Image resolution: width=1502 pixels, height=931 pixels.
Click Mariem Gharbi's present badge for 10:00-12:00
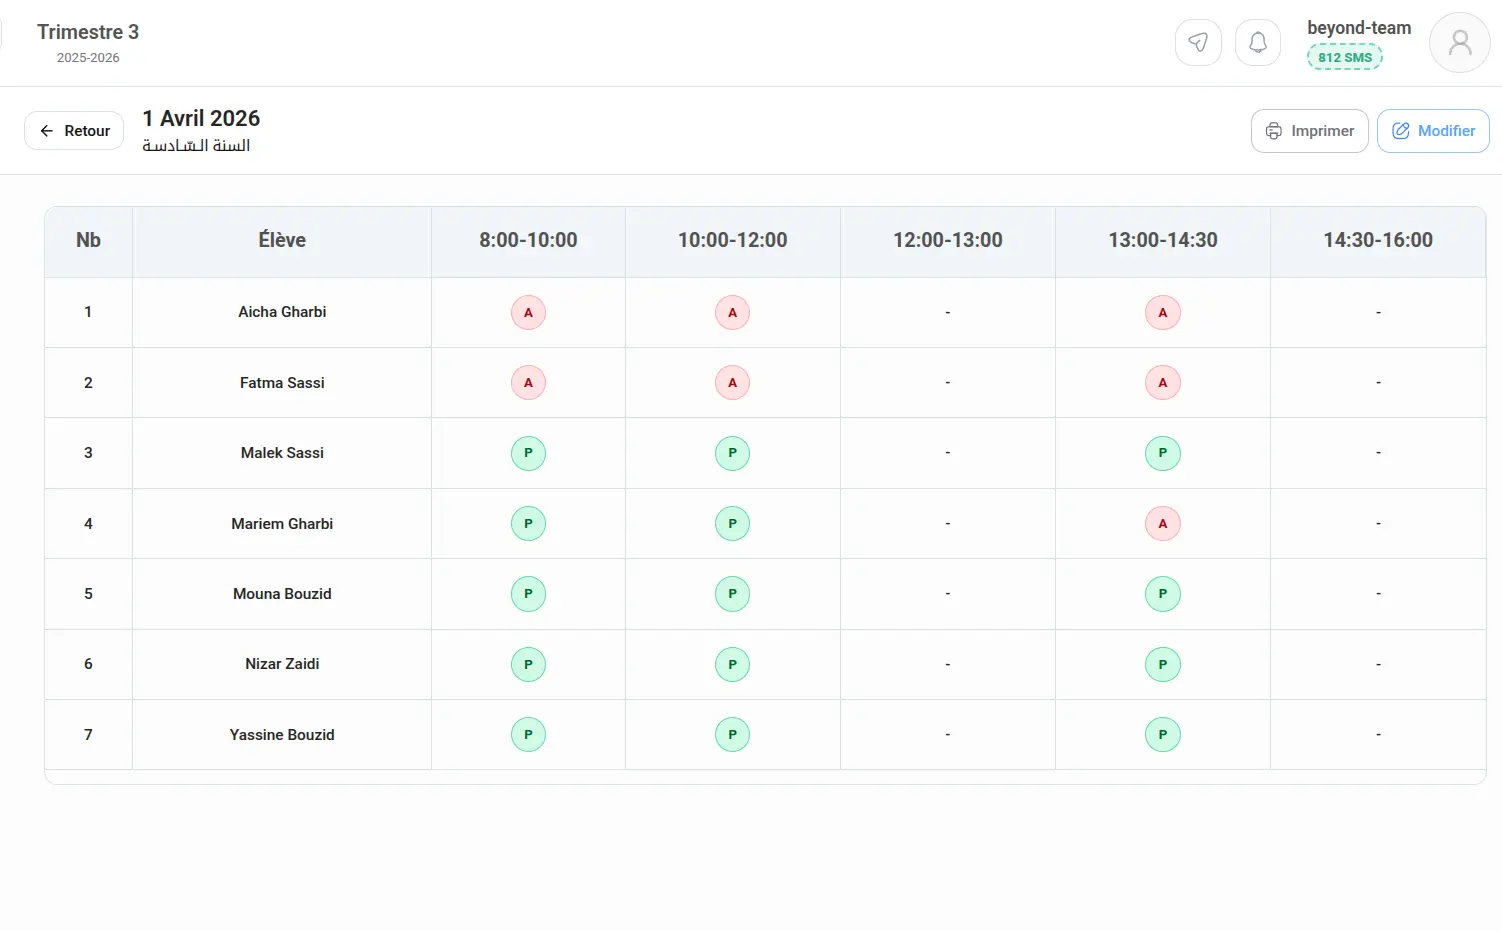point(732,524)
